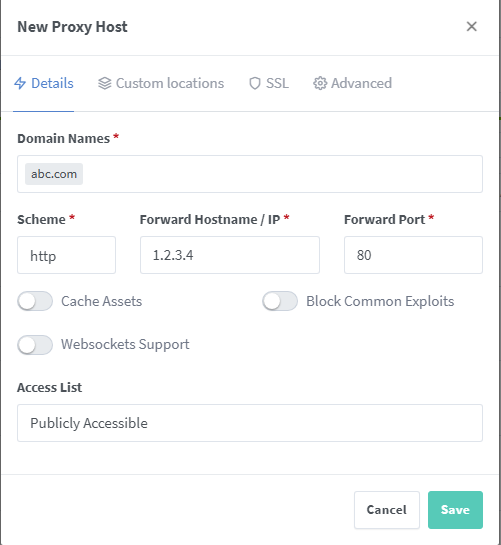The height and width of the screenshot is (545, 501).
Task: Go to the Custom locations tab
Action: (x=161, y=83)
